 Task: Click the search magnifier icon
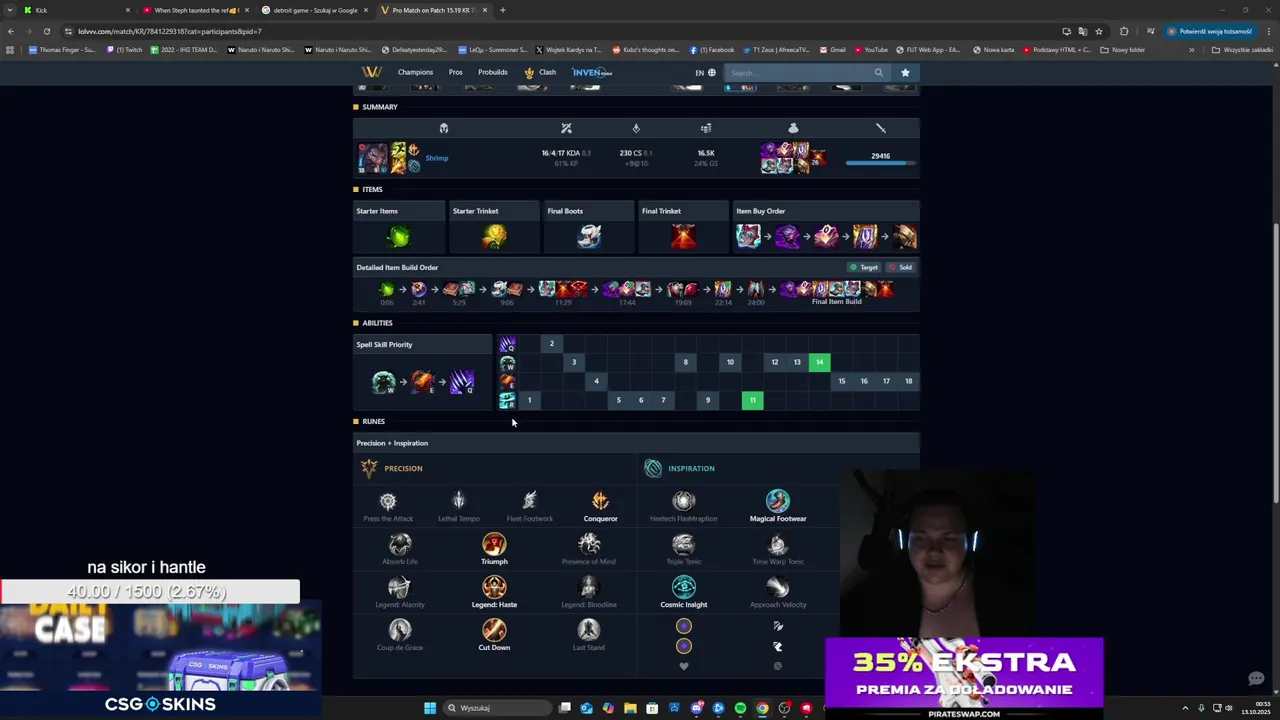[x=879, y=72]
